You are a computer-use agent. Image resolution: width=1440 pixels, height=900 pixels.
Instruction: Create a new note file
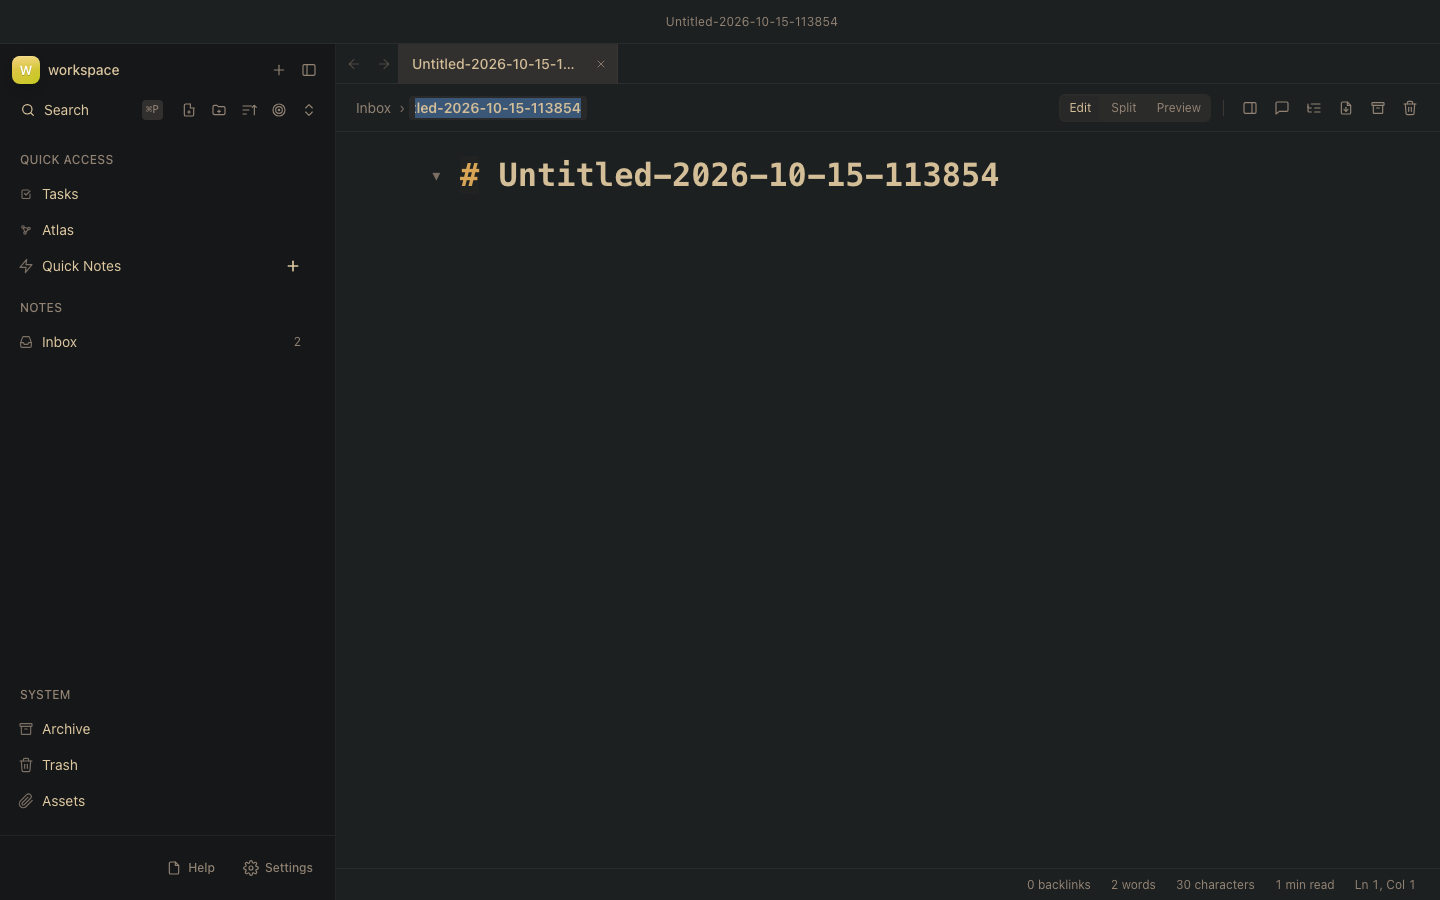[x=189, y=110]
